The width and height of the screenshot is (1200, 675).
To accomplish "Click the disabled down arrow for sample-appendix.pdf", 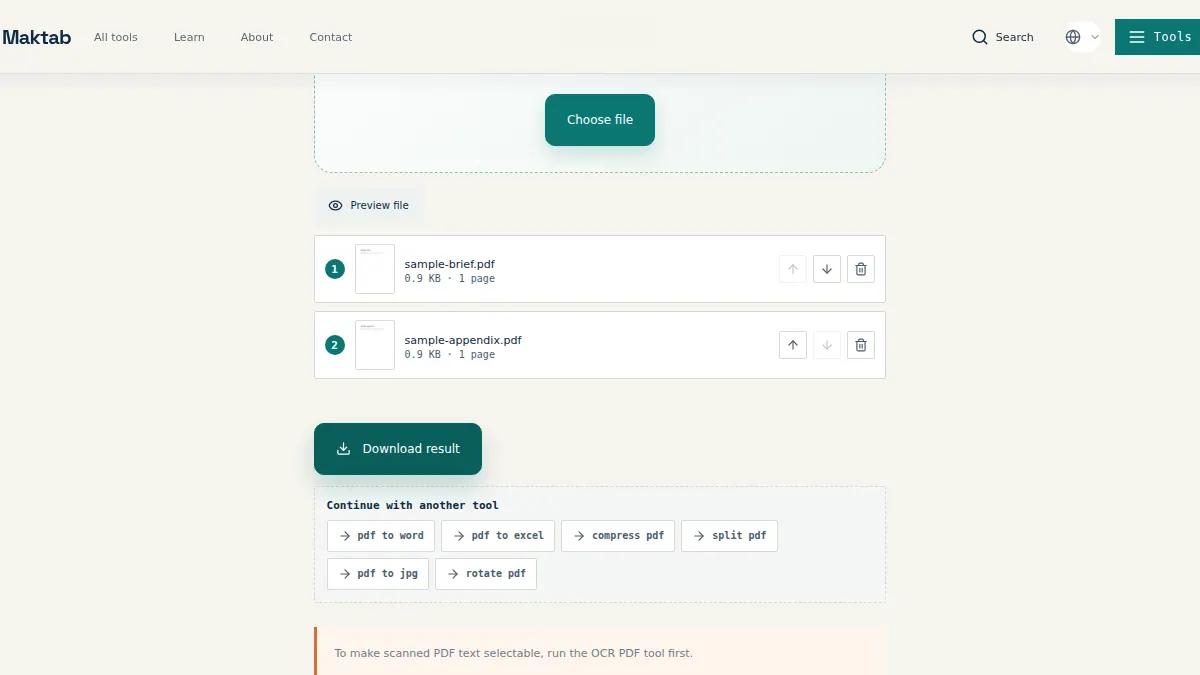I will point(827,345).
